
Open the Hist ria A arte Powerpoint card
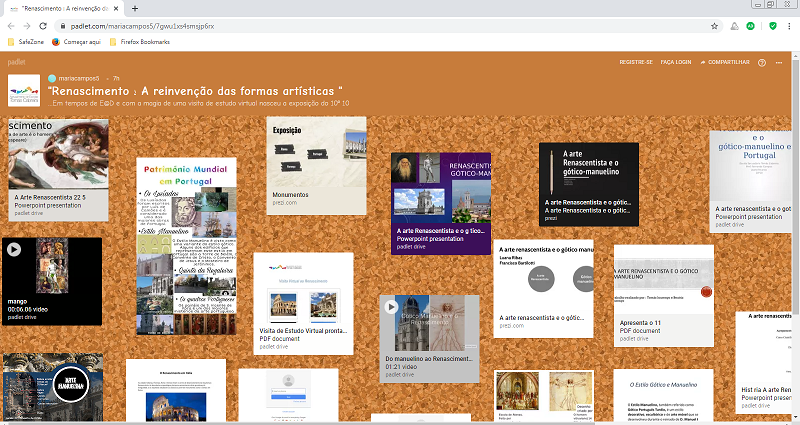point(763,362)
